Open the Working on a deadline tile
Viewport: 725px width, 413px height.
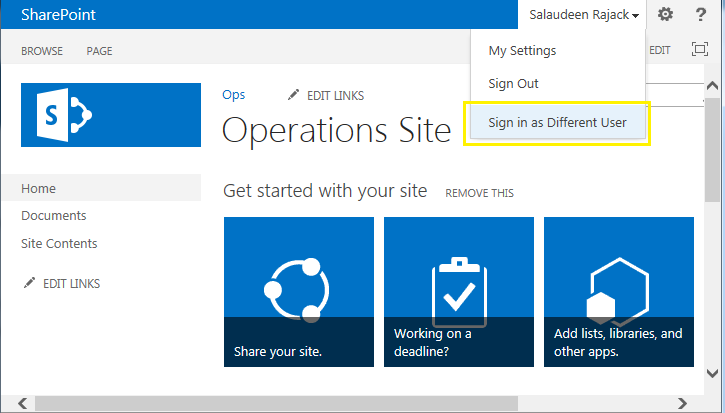[459, 292]
